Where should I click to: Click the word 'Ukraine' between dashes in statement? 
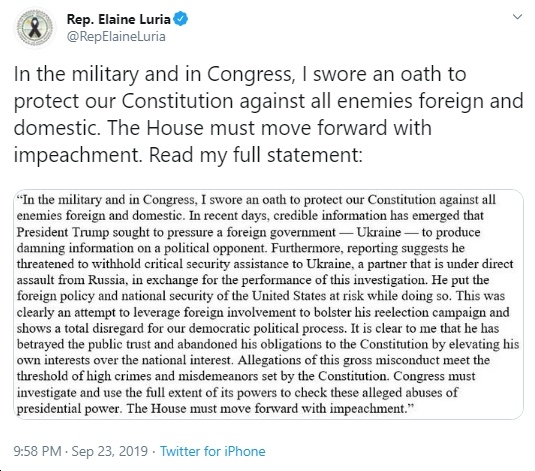(379, 232)
